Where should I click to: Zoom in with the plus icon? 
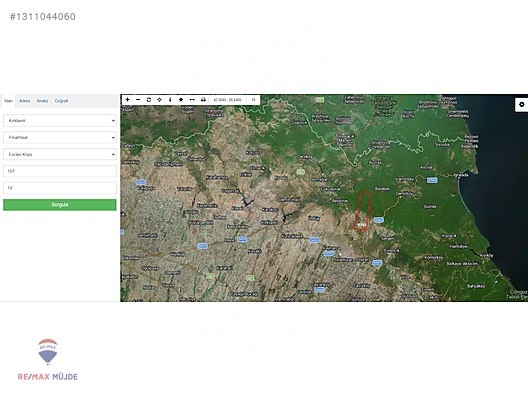[x=127, y=100]
